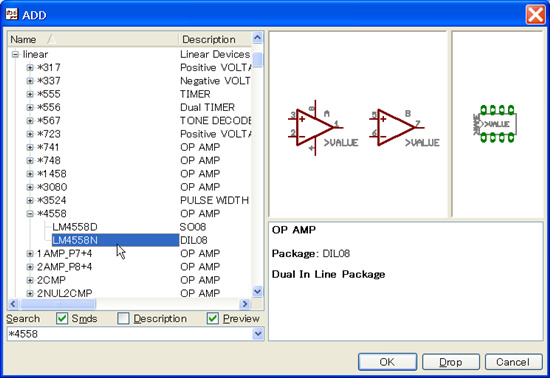Select the LM4558N device row

115,240
